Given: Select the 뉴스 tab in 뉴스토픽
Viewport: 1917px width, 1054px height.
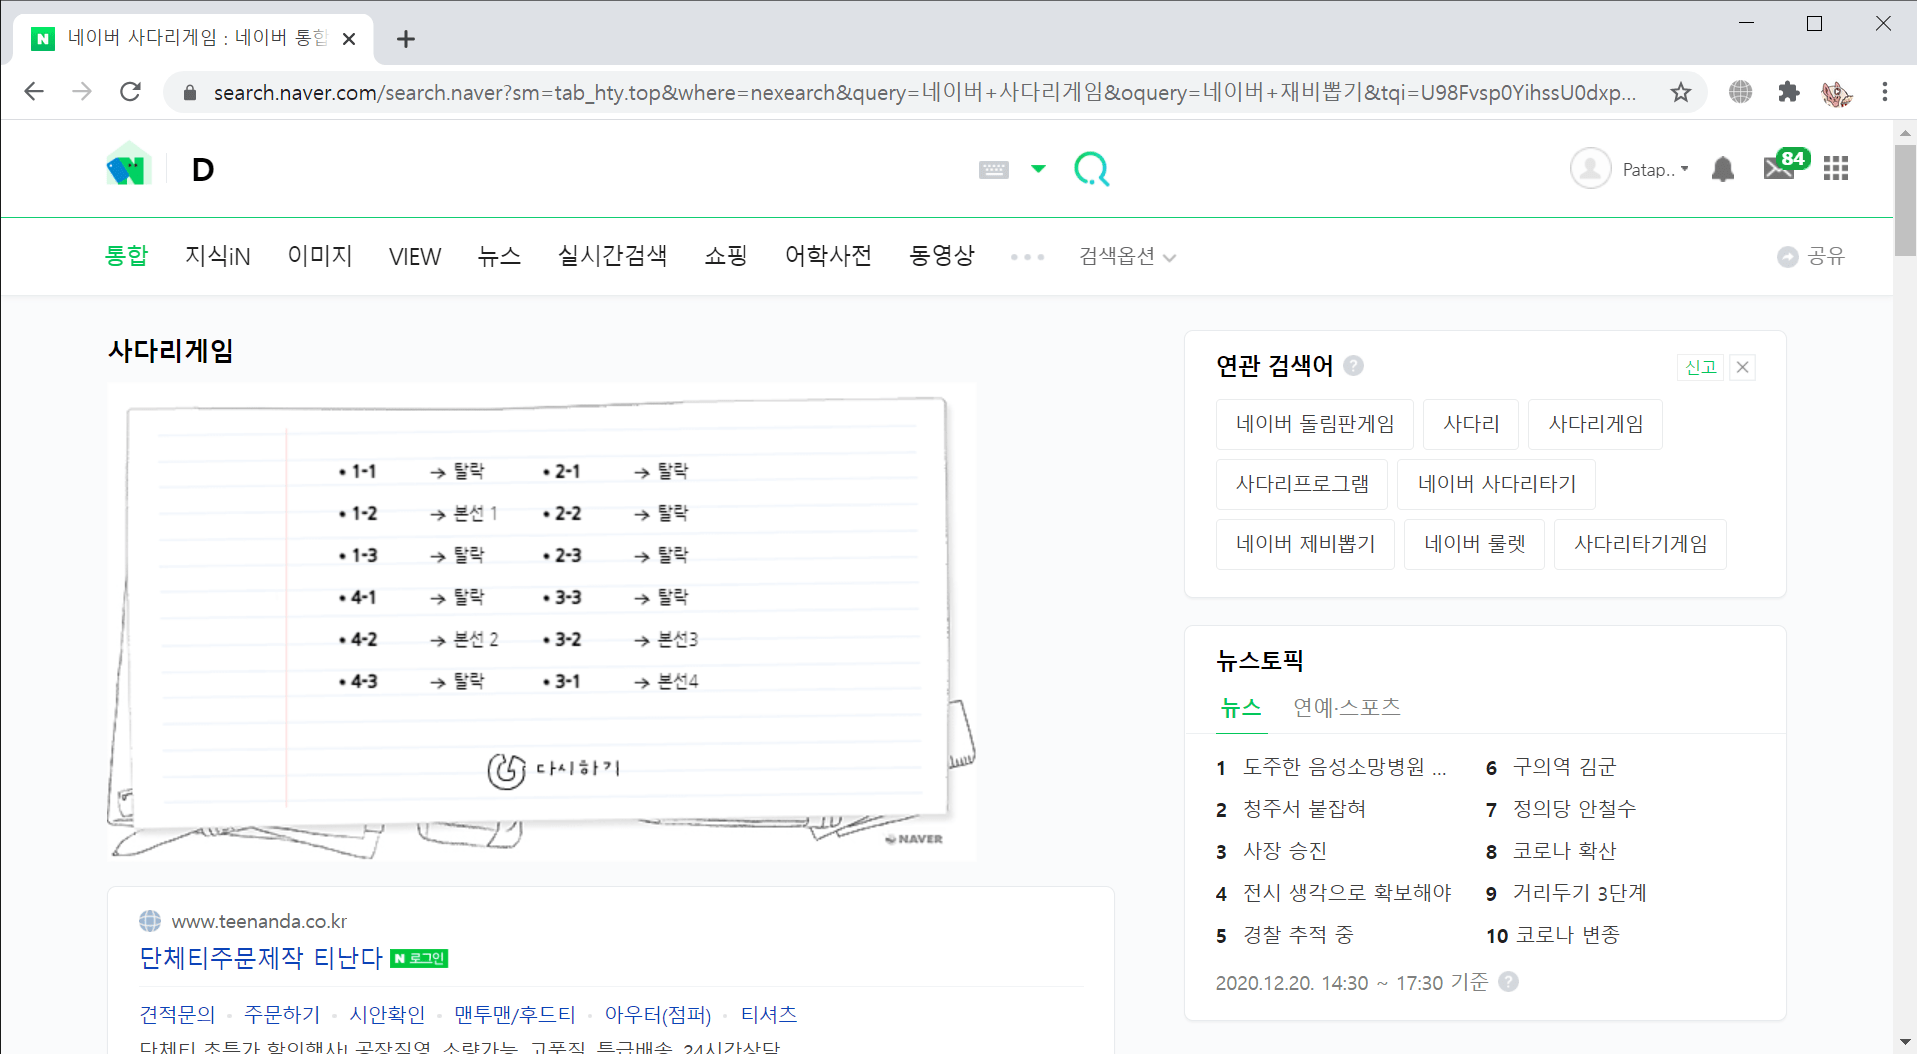Looking at the screenshot, I should click(1241, 708).
